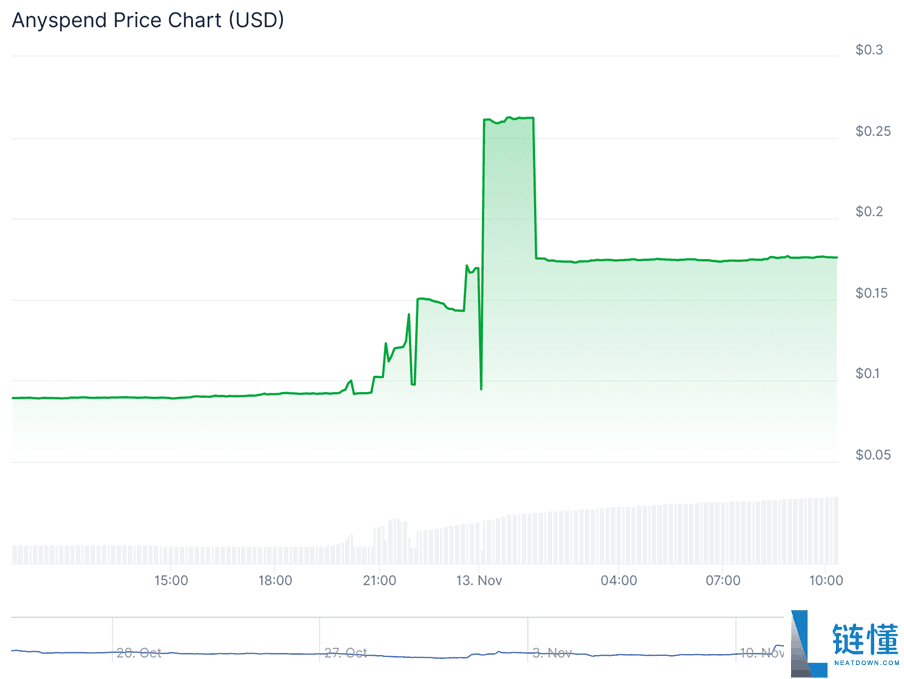This screenshot has height=679, width=904.
Task: Click the $0.05 y-axis label
Action: 869,455
